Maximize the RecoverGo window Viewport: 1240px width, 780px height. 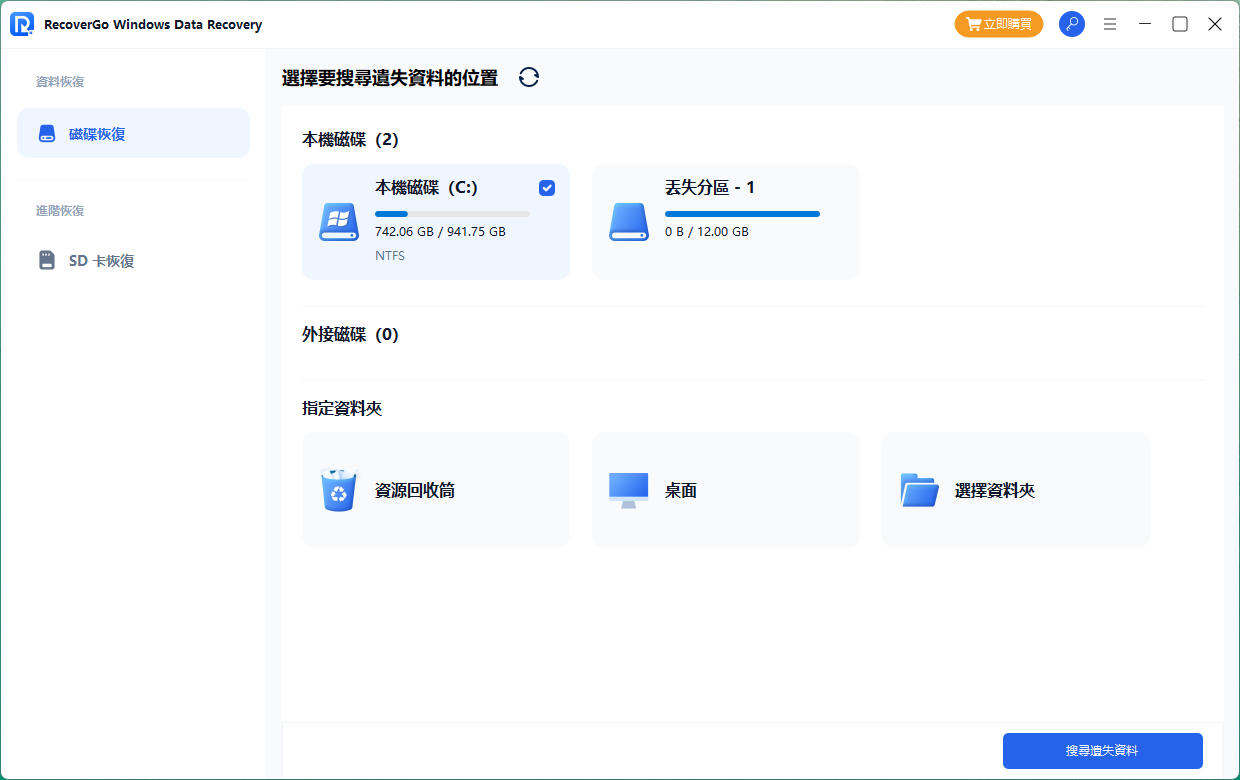[x=1180, y=24]
